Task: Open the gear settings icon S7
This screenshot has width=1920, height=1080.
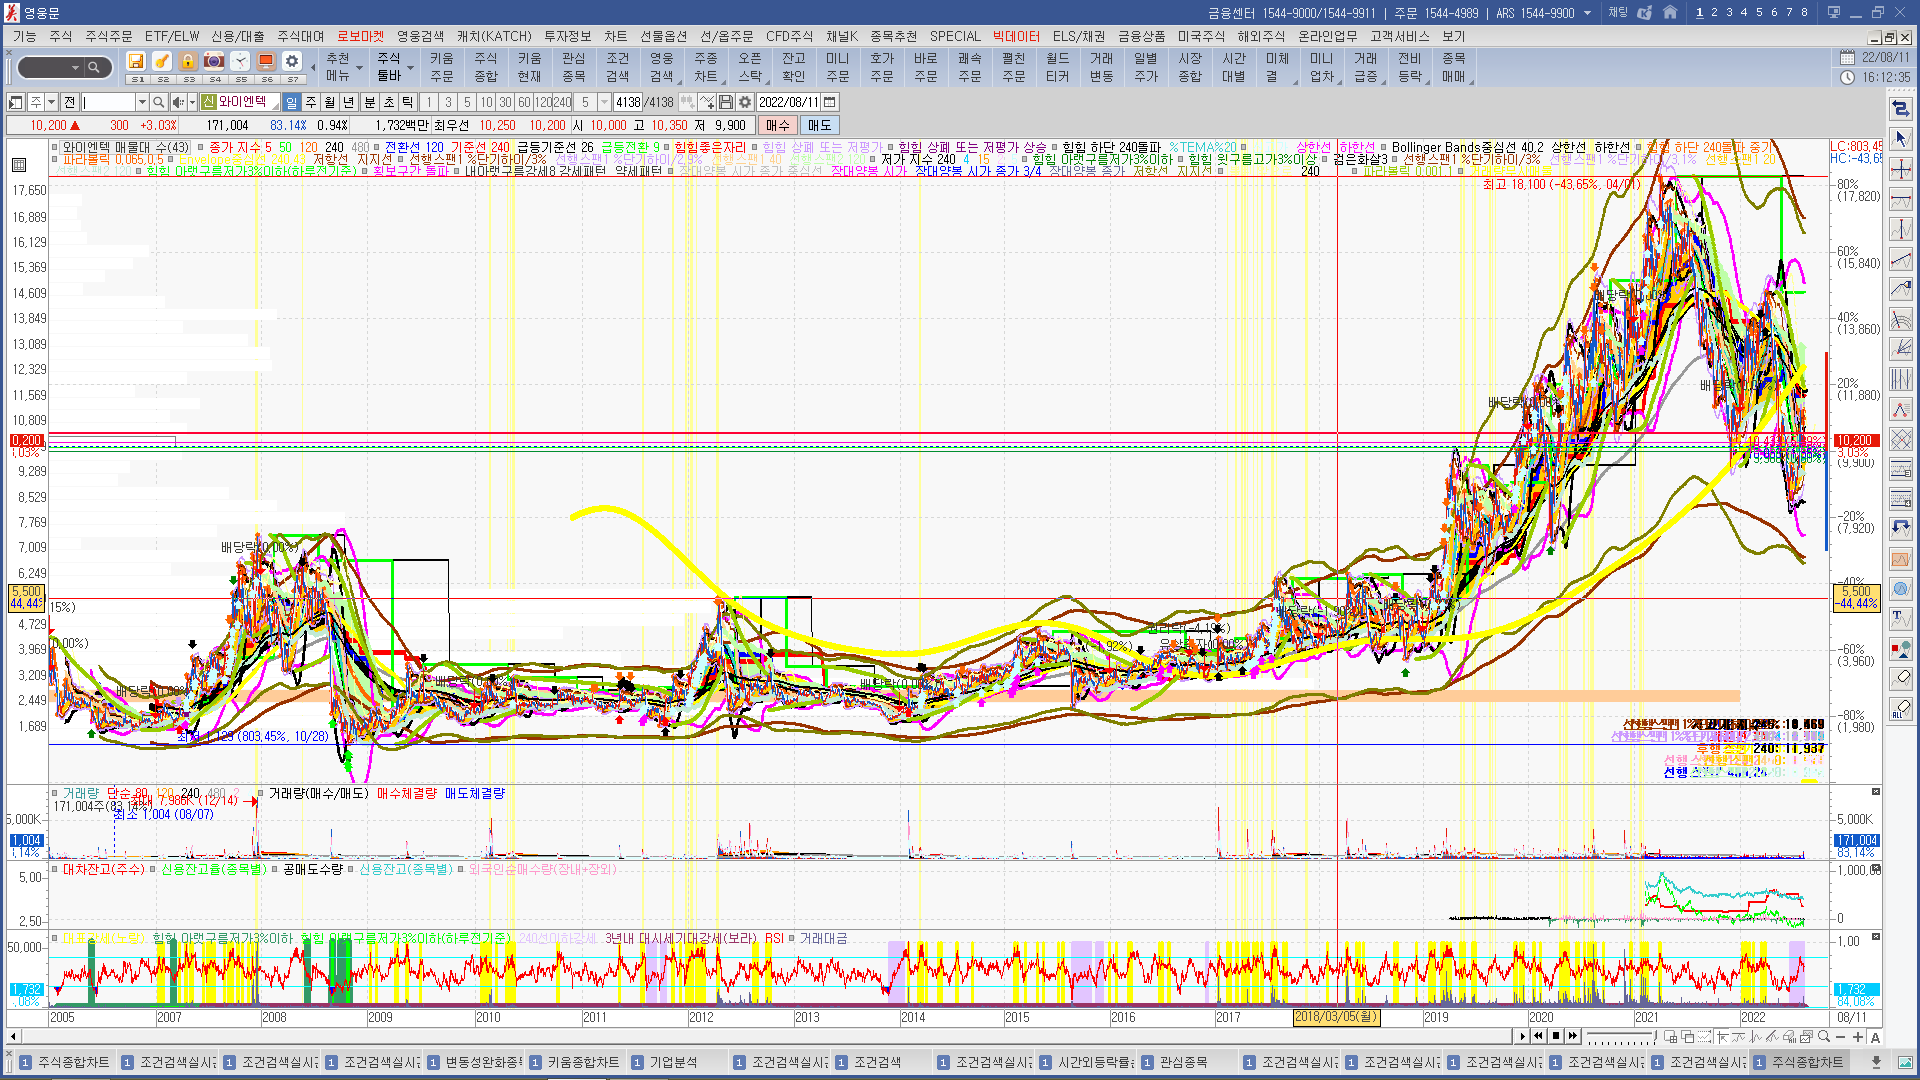Action: [292, 62]
